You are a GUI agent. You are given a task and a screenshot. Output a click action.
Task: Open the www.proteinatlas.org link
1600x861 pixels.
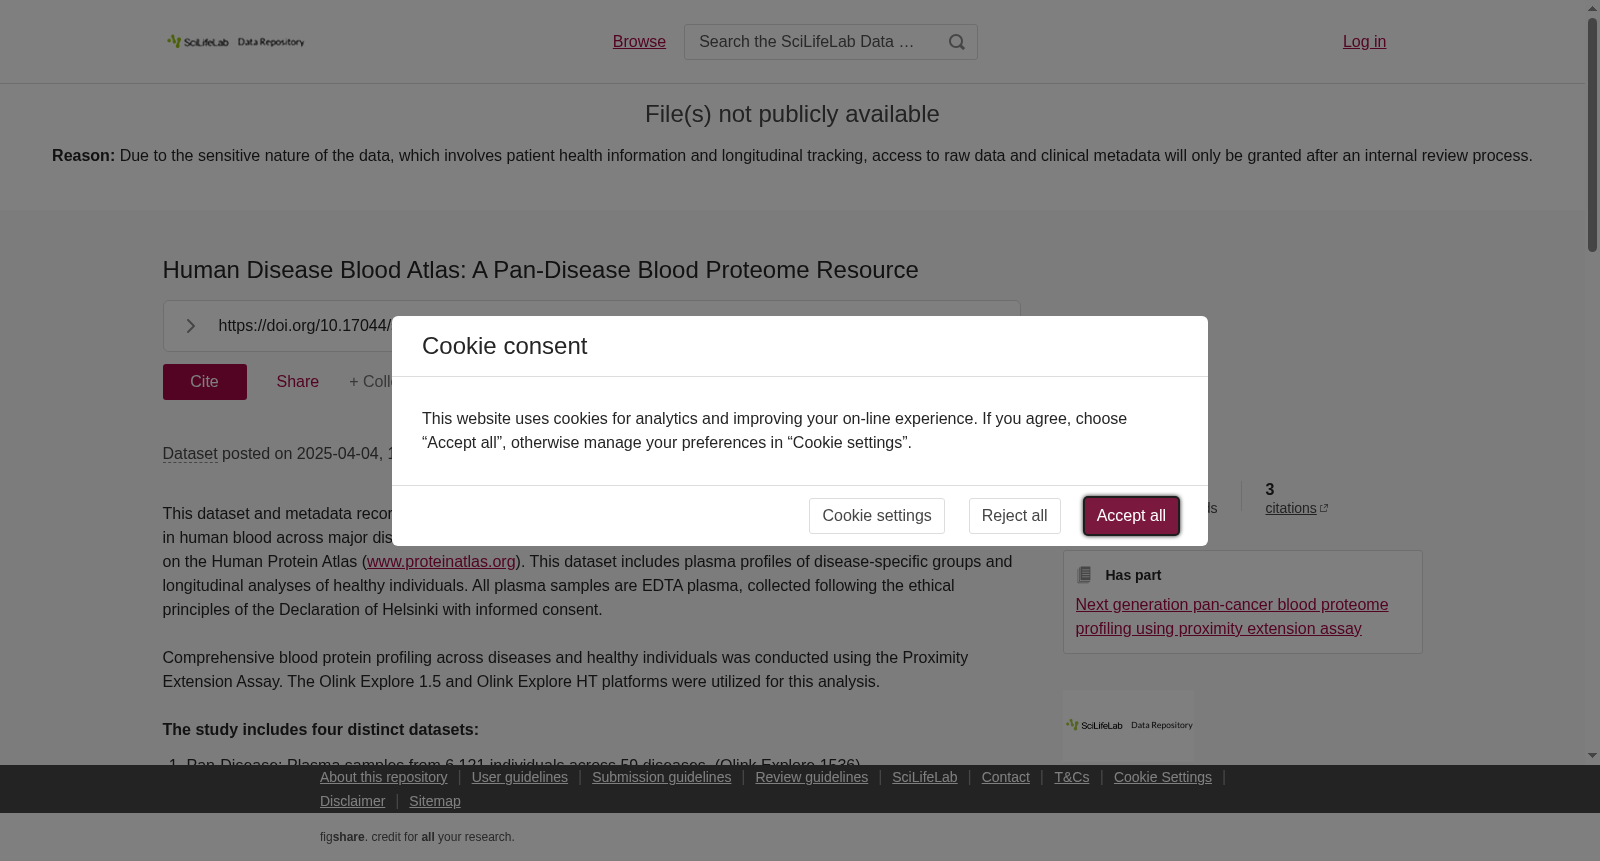441,562
